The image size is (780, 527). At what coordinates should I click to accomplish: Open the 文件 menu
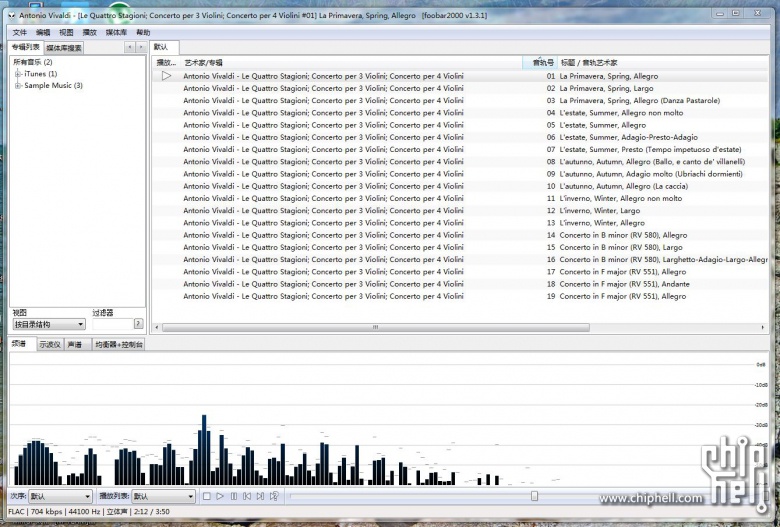[20, 32]
